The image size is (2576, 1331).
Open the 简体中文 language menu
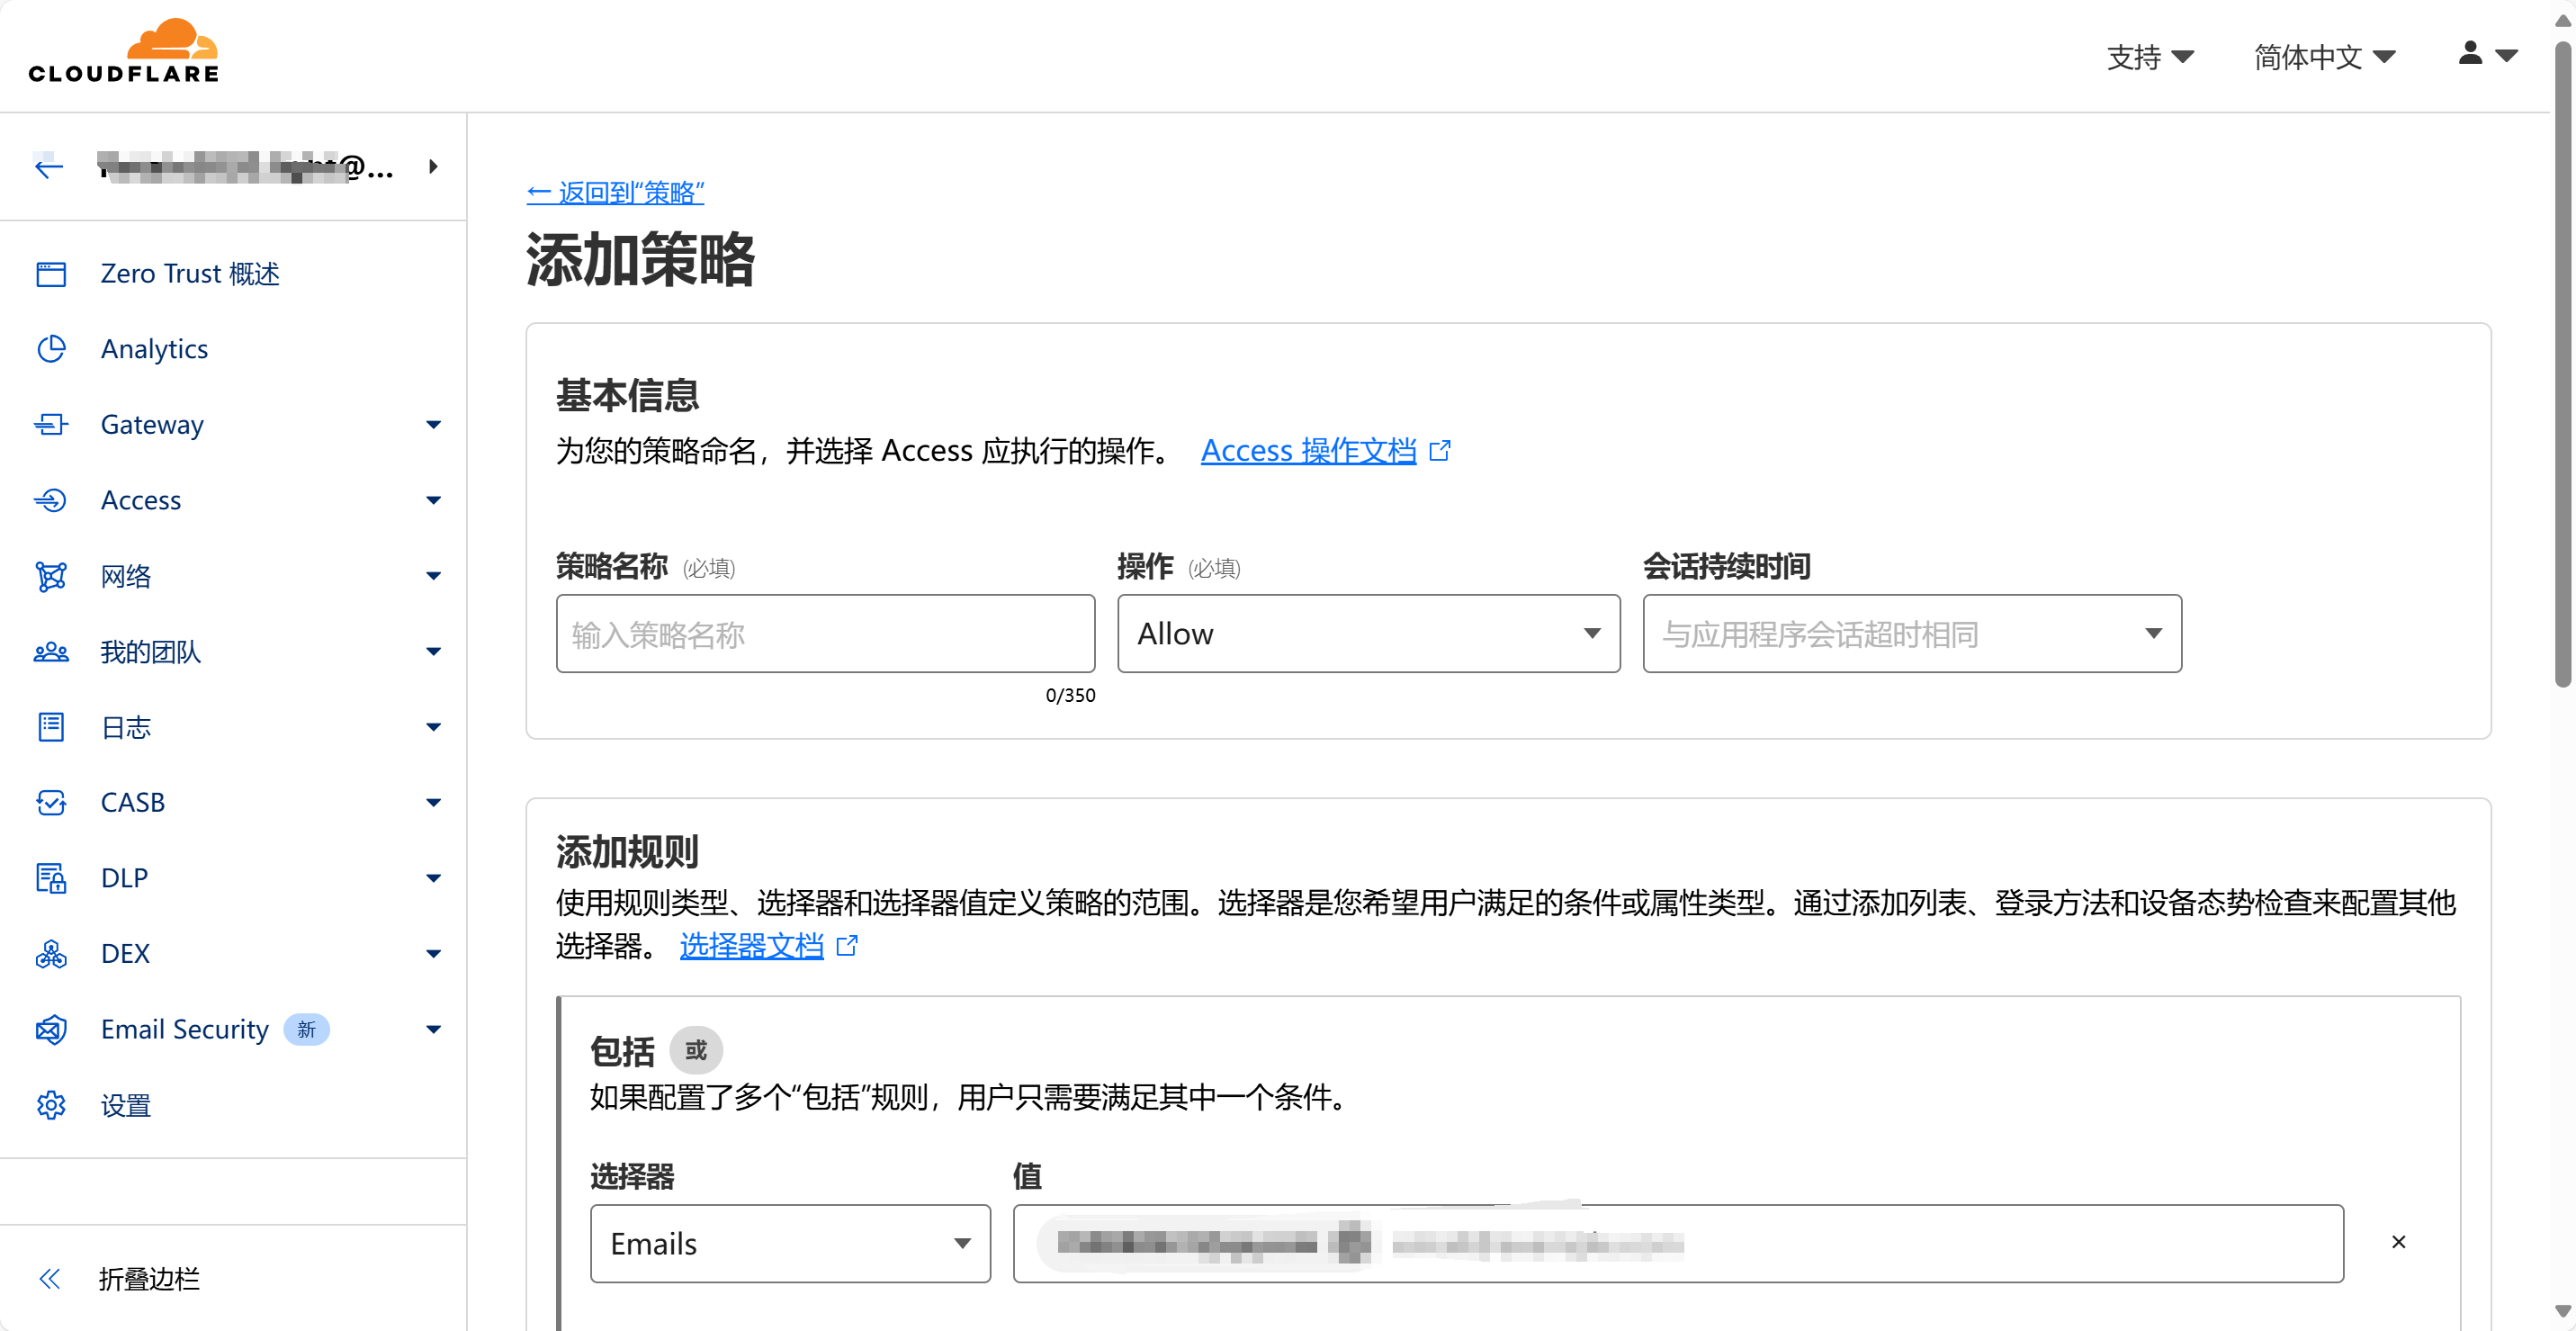2323,57
